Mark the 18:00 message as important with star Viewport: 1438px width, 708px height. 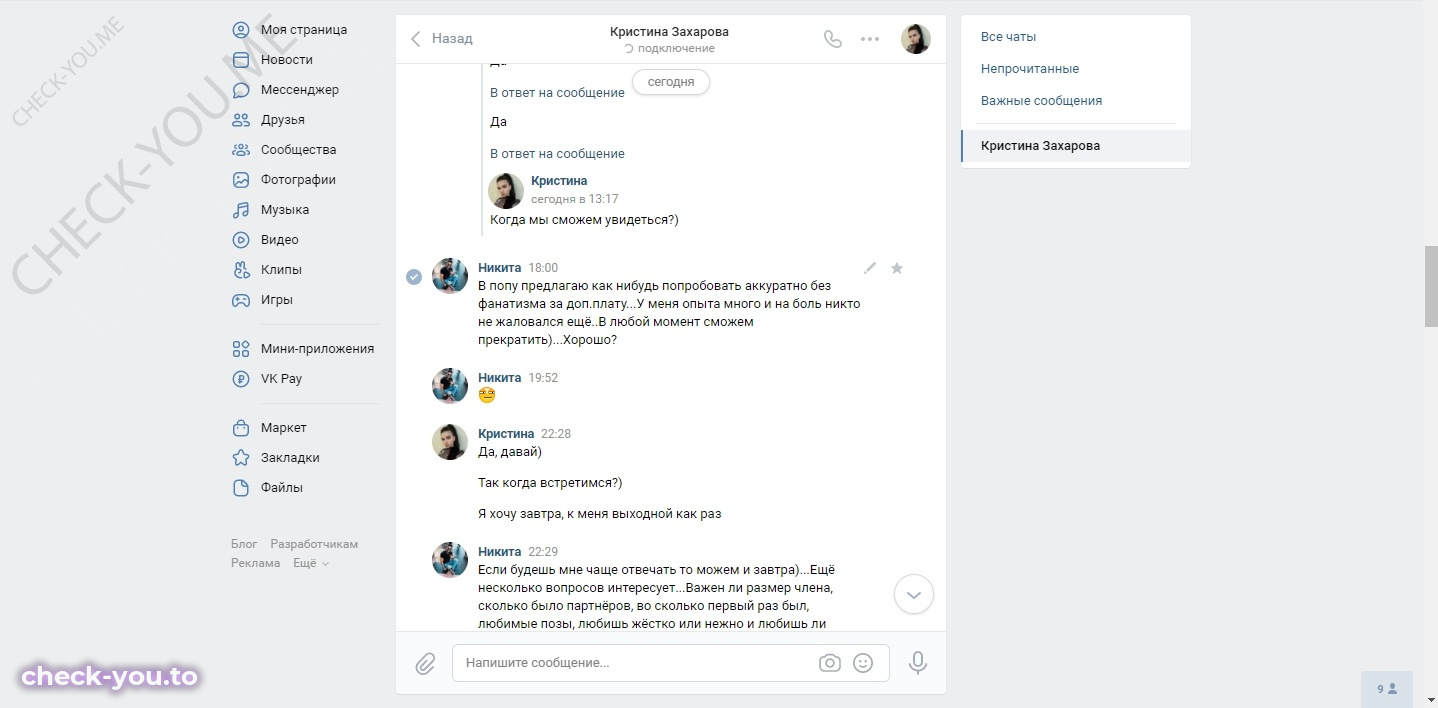tap(897, 268)
